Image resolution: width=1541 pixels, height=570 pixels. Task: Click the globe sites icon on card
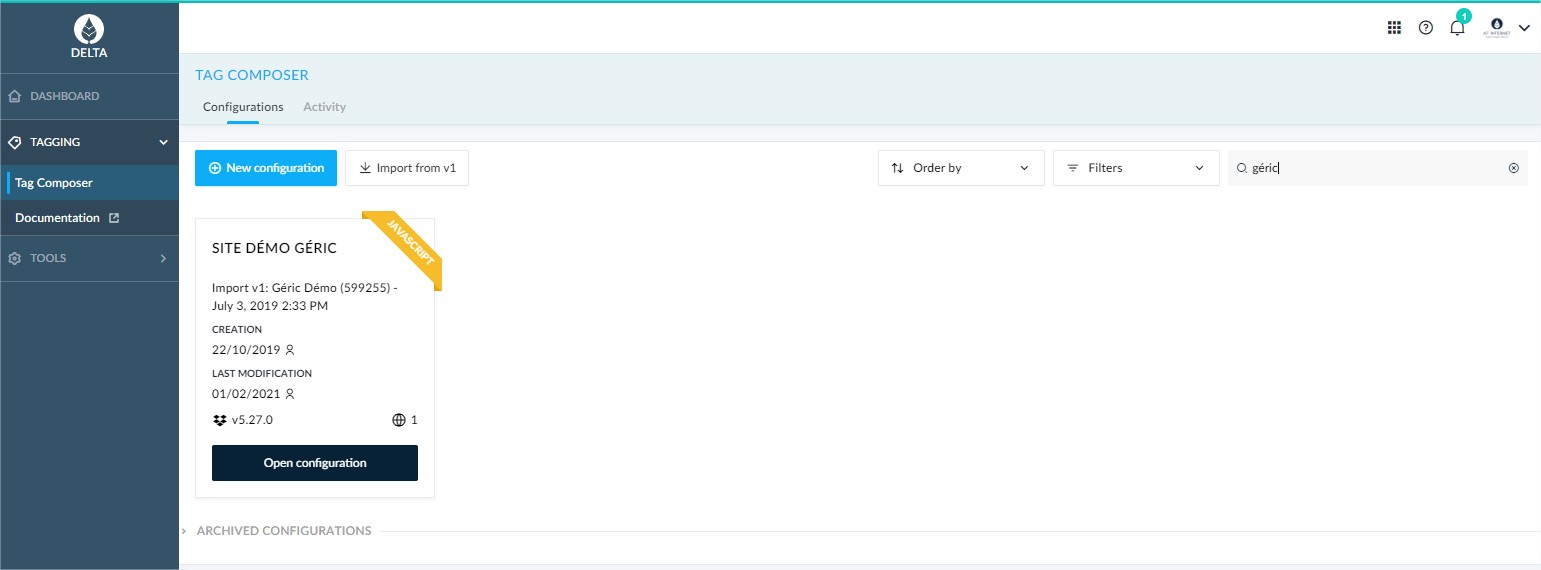[x=399, y=420]
